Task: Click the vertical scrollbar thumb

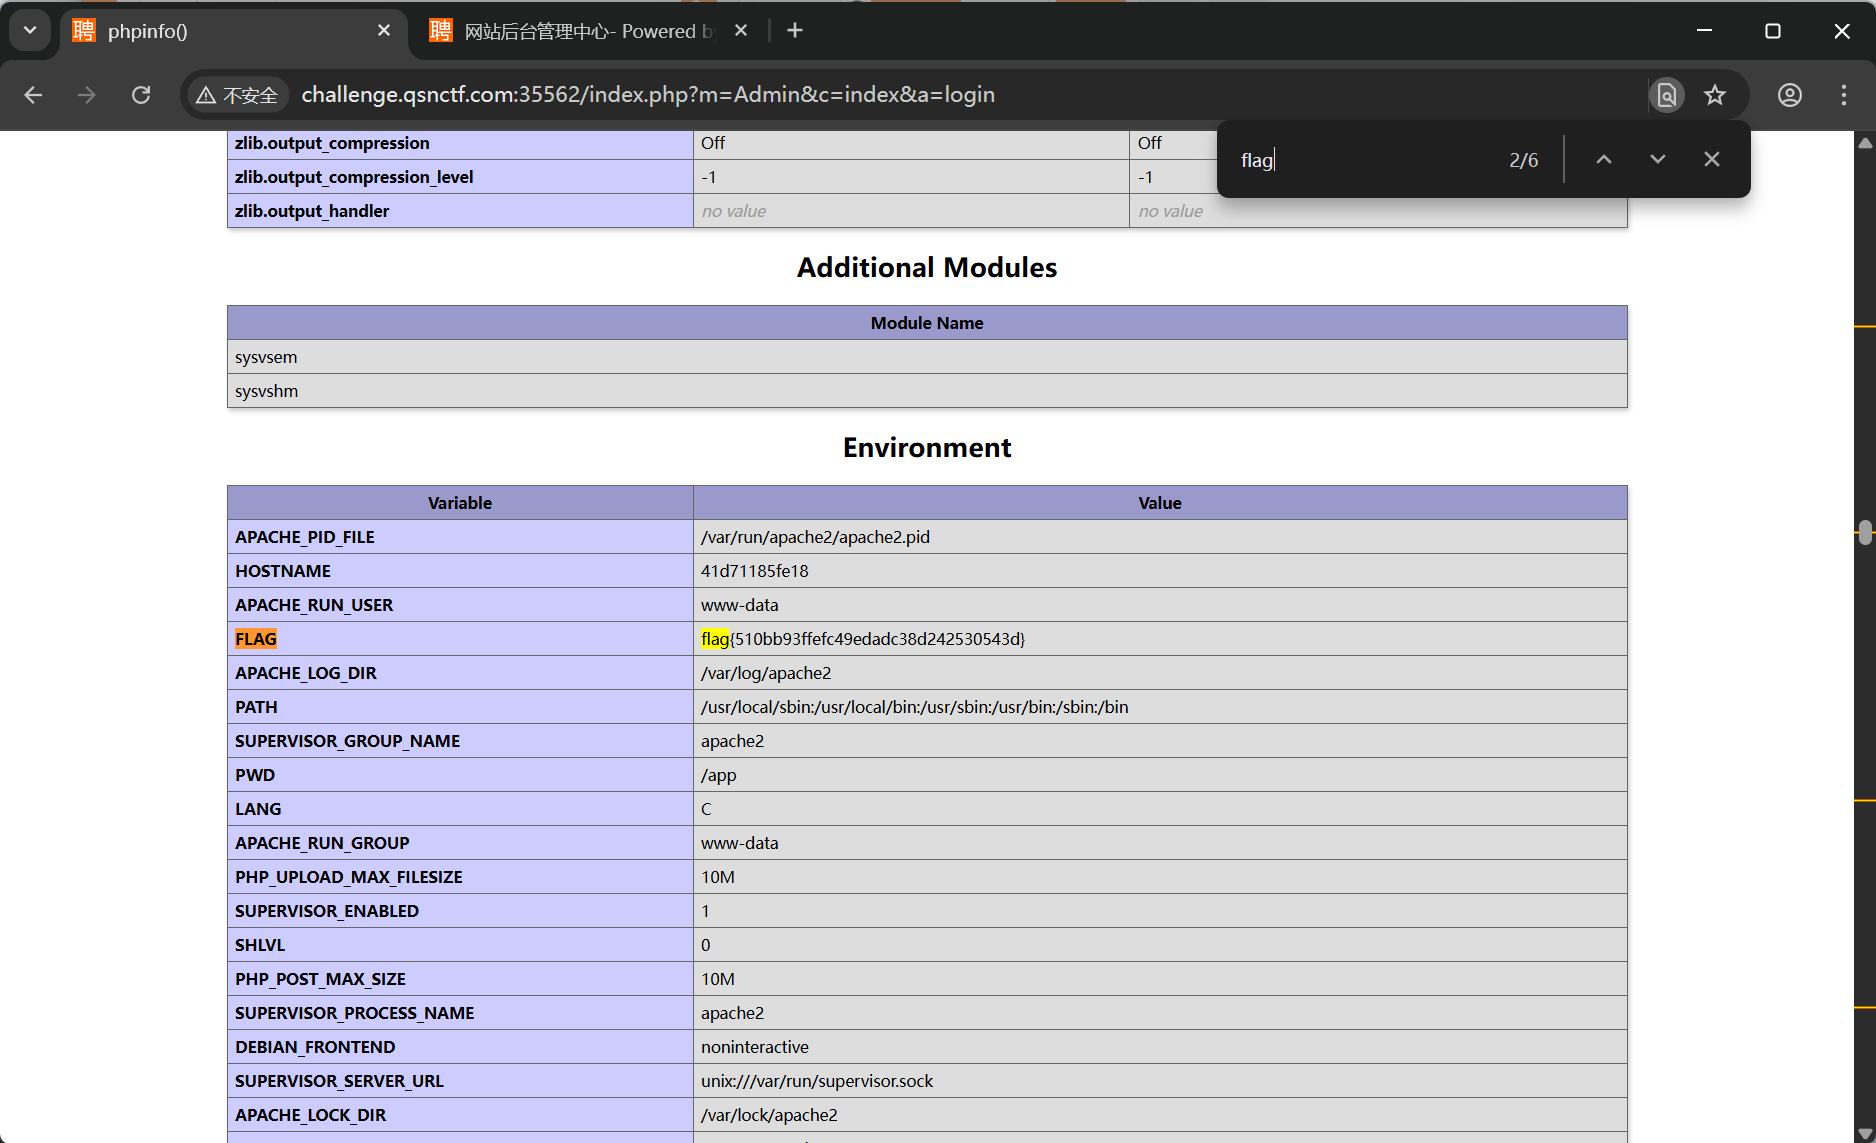Action: point(1865,532)
